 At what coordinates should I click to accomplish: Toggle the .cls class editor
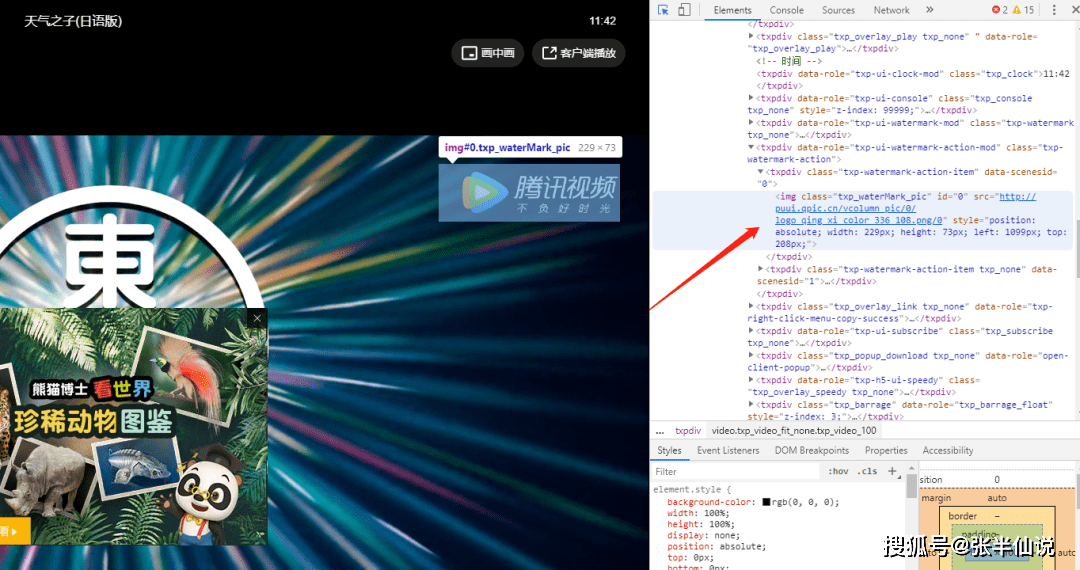[867, 471]
